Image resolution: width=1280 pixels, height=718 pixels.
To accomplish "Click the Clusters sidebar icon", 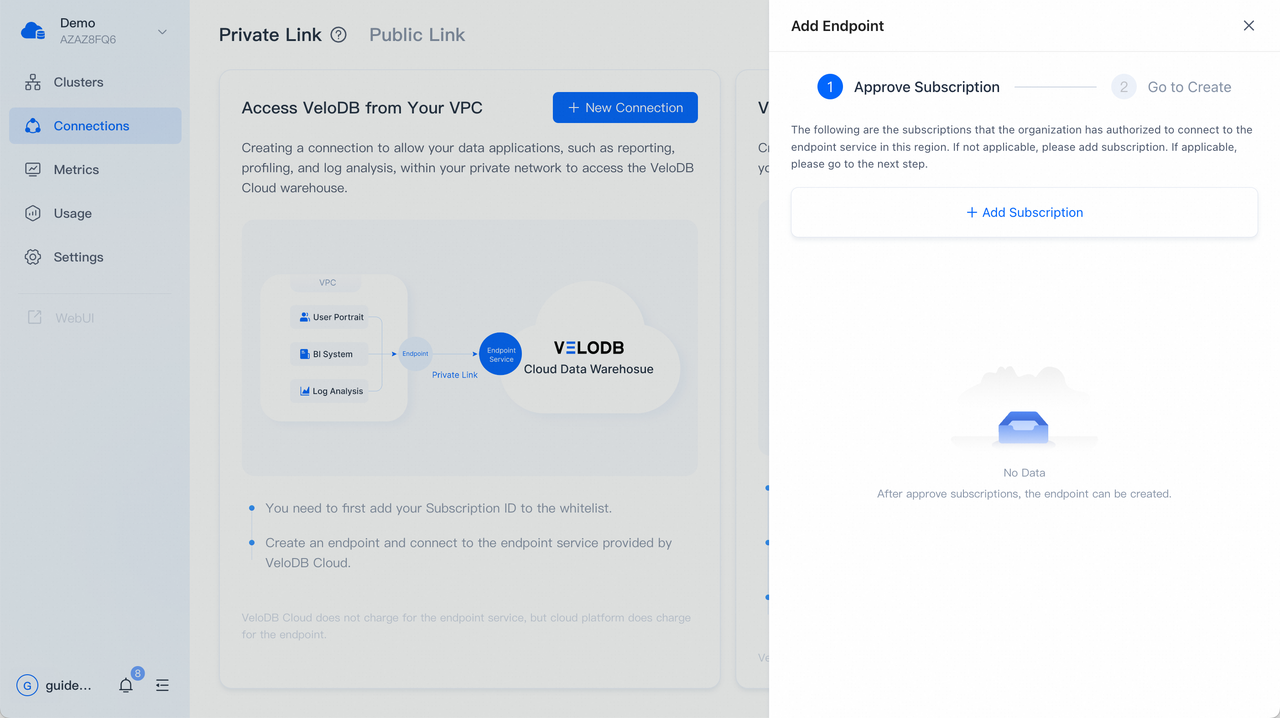I will point(33,82).
